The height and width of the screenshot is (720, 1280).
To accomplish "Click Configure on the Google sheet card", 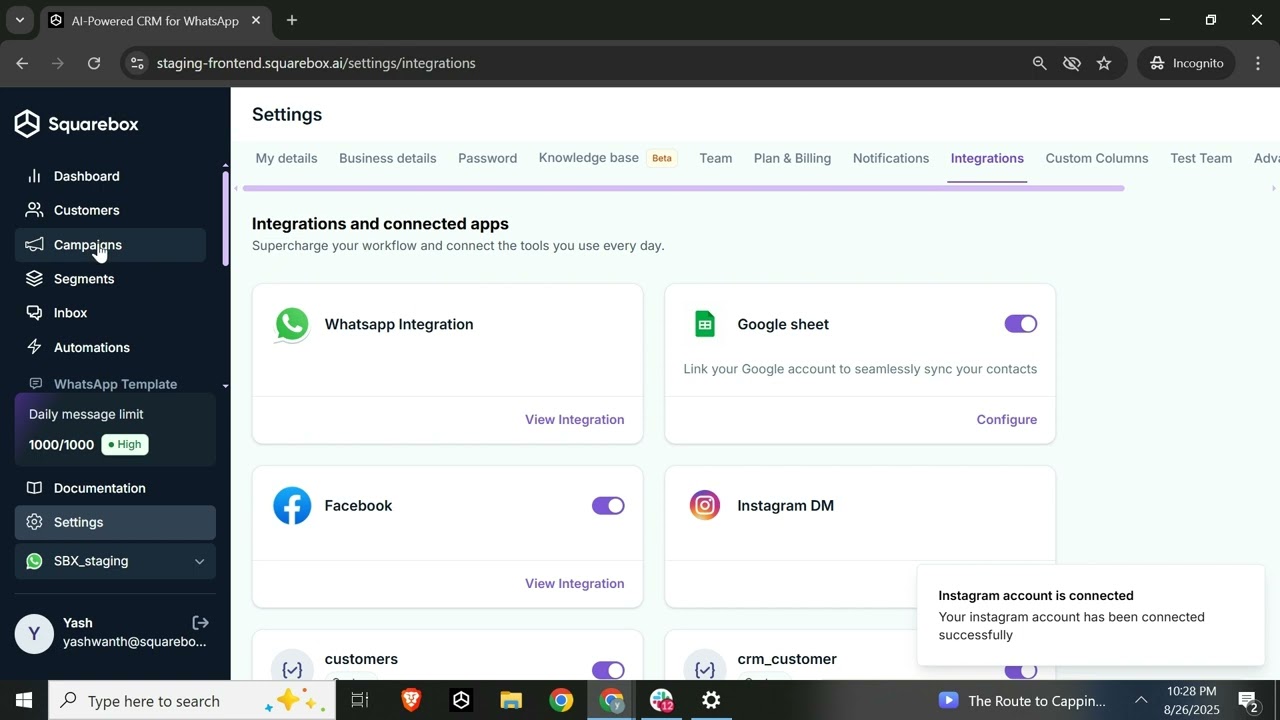I will [x=1007, y=420].
